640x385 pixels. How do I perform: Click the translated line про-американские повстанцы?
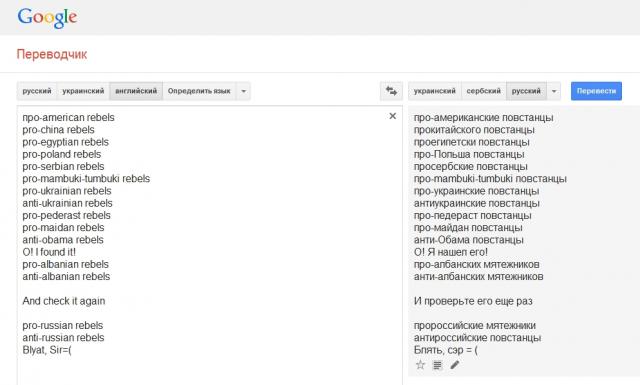tap(484, 118)
